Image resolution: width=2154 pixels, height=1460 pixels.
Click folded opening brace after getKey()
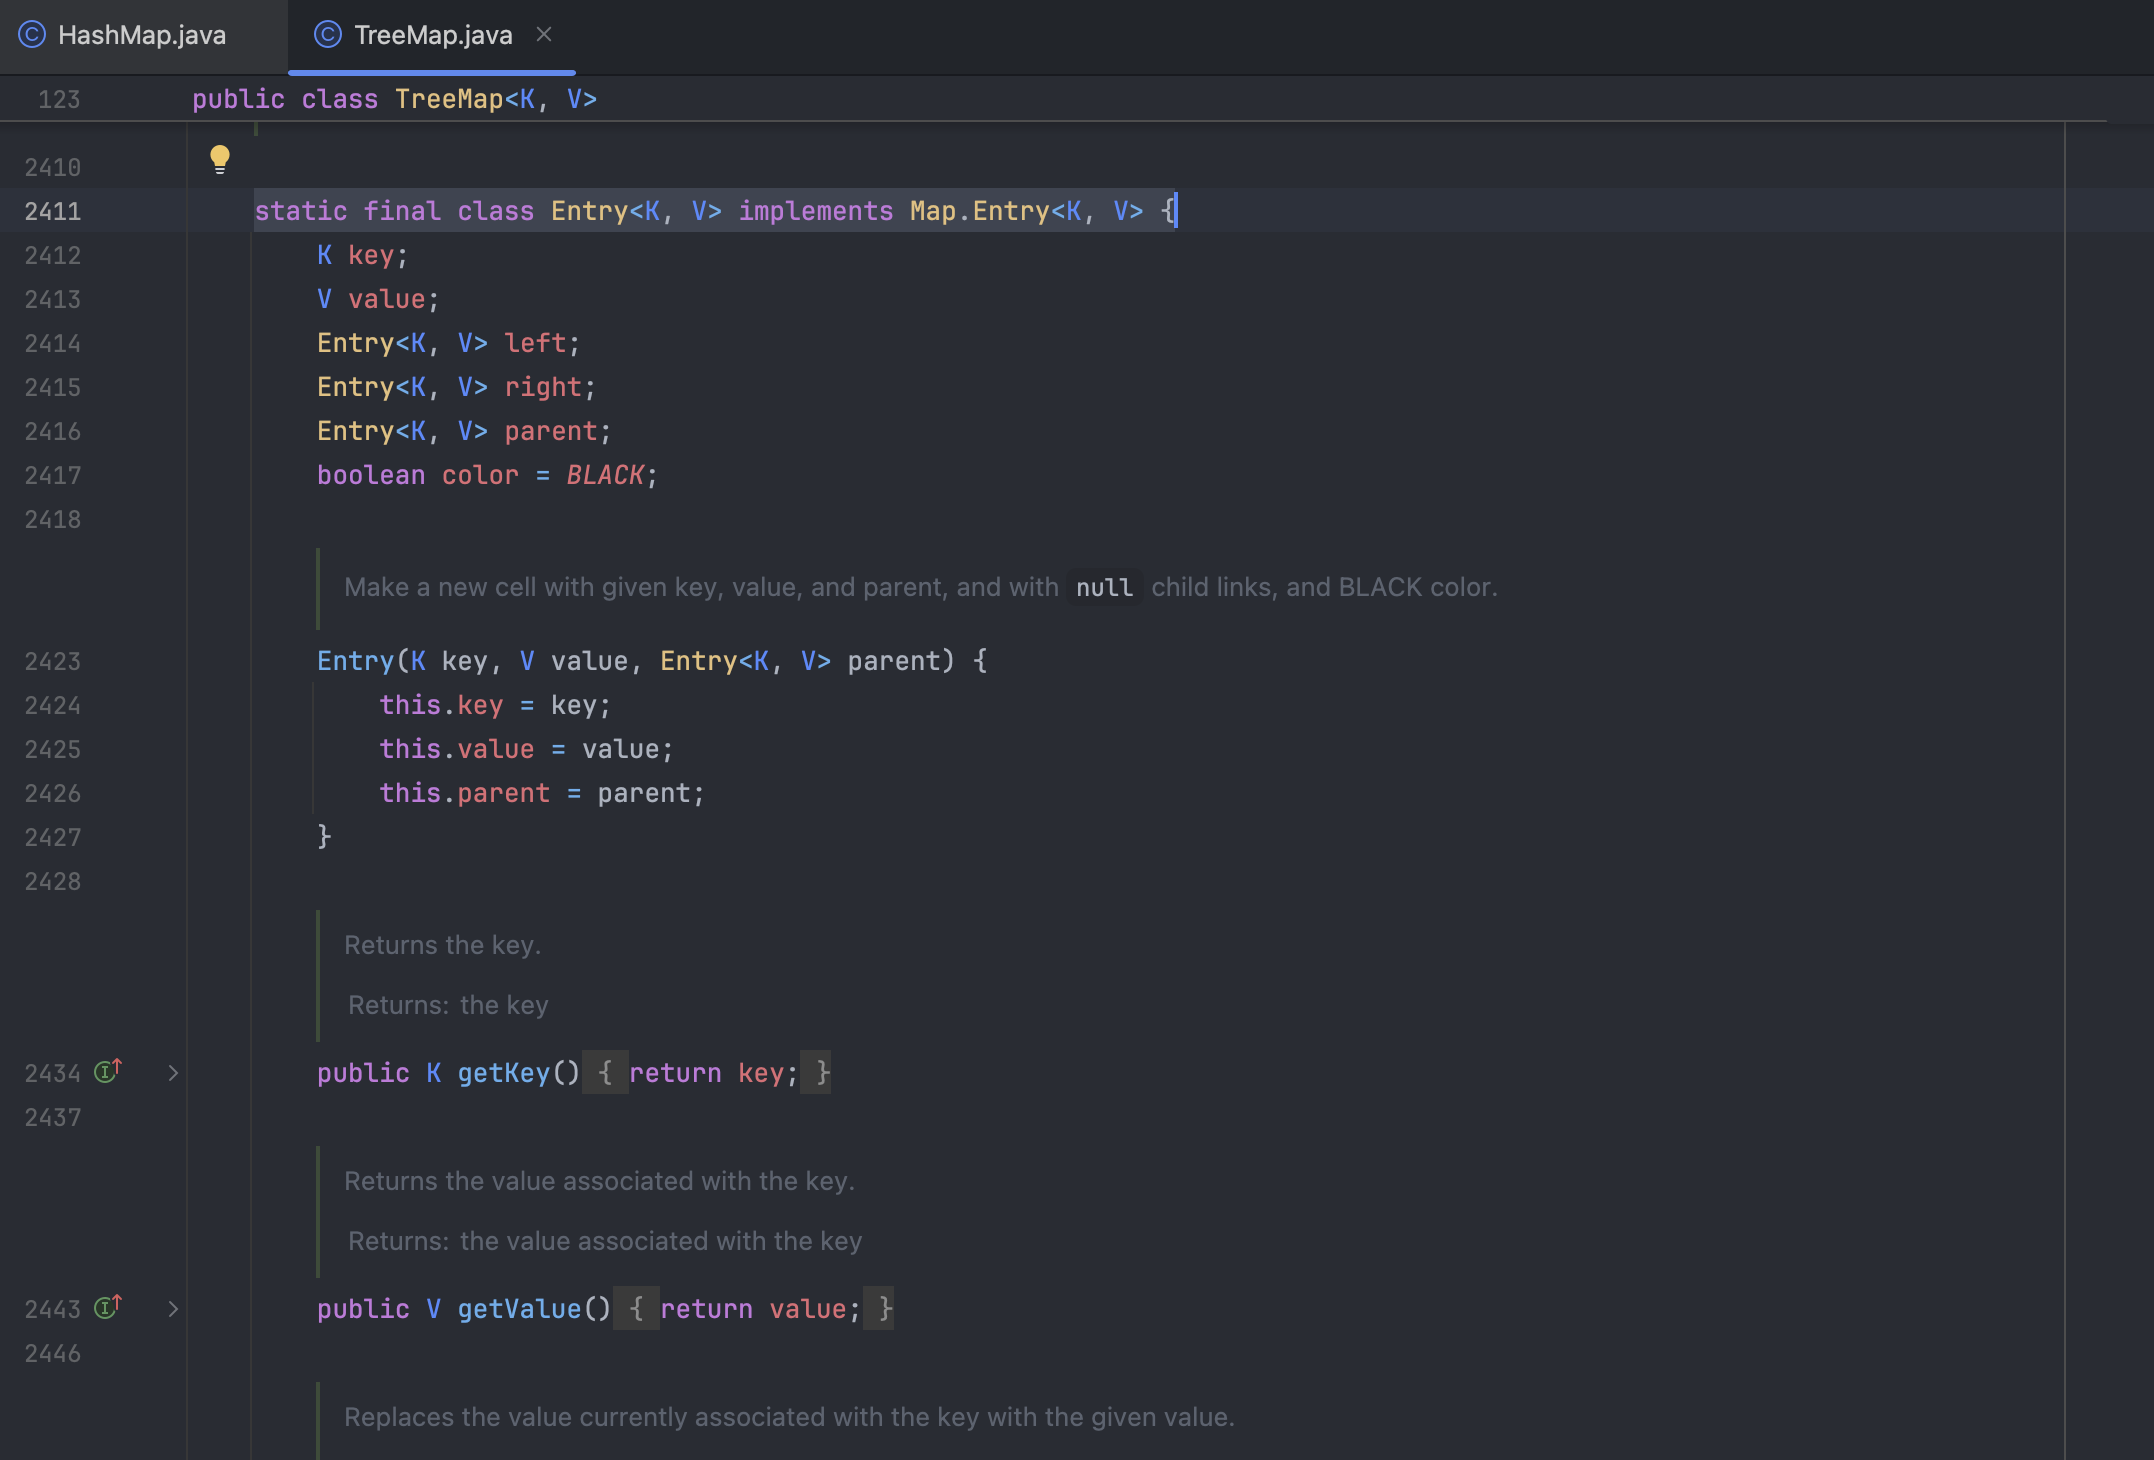pos(605,1073)
